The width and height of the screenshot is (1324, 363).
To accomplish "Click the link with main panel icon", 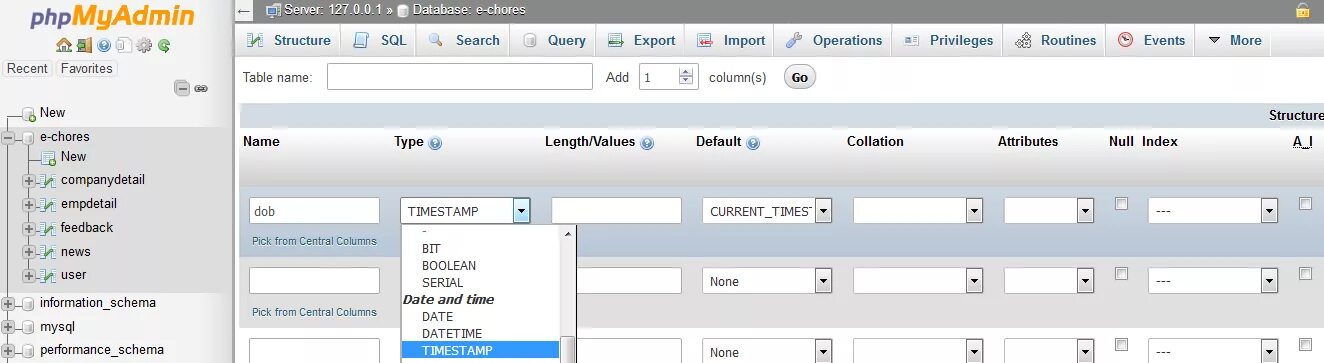I will (201, 88).
